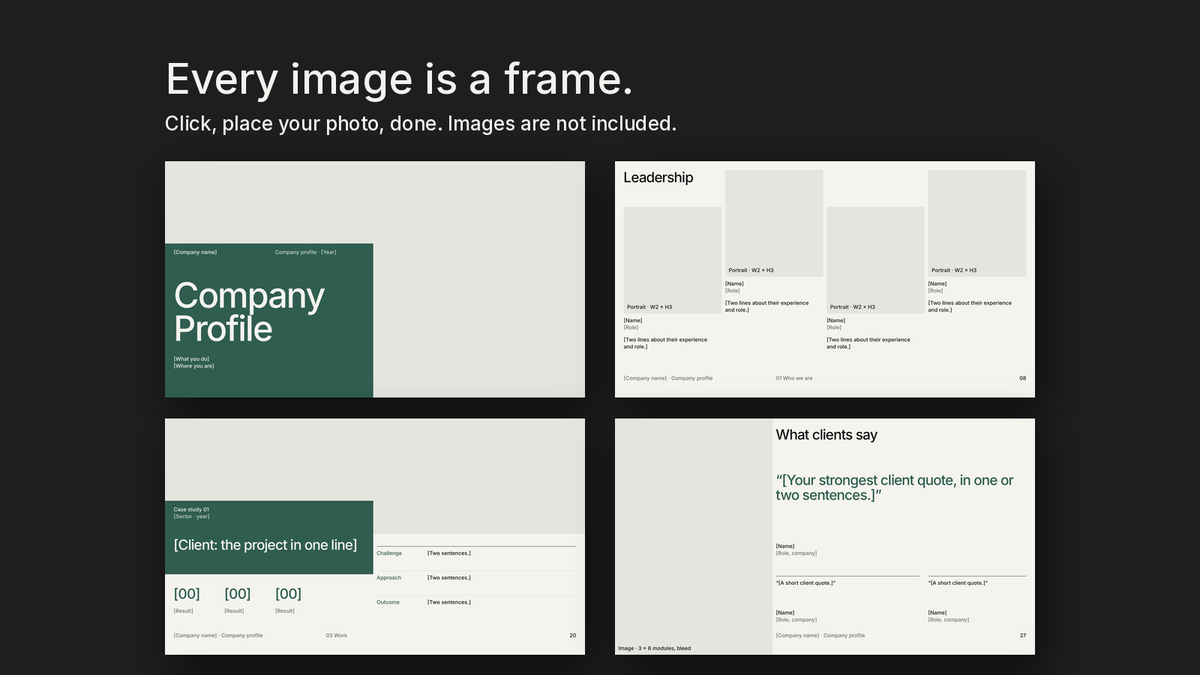This screenshot has width=1200, height=675.
Task: Click the "Case study 01" label
Action: click(191, 510)
